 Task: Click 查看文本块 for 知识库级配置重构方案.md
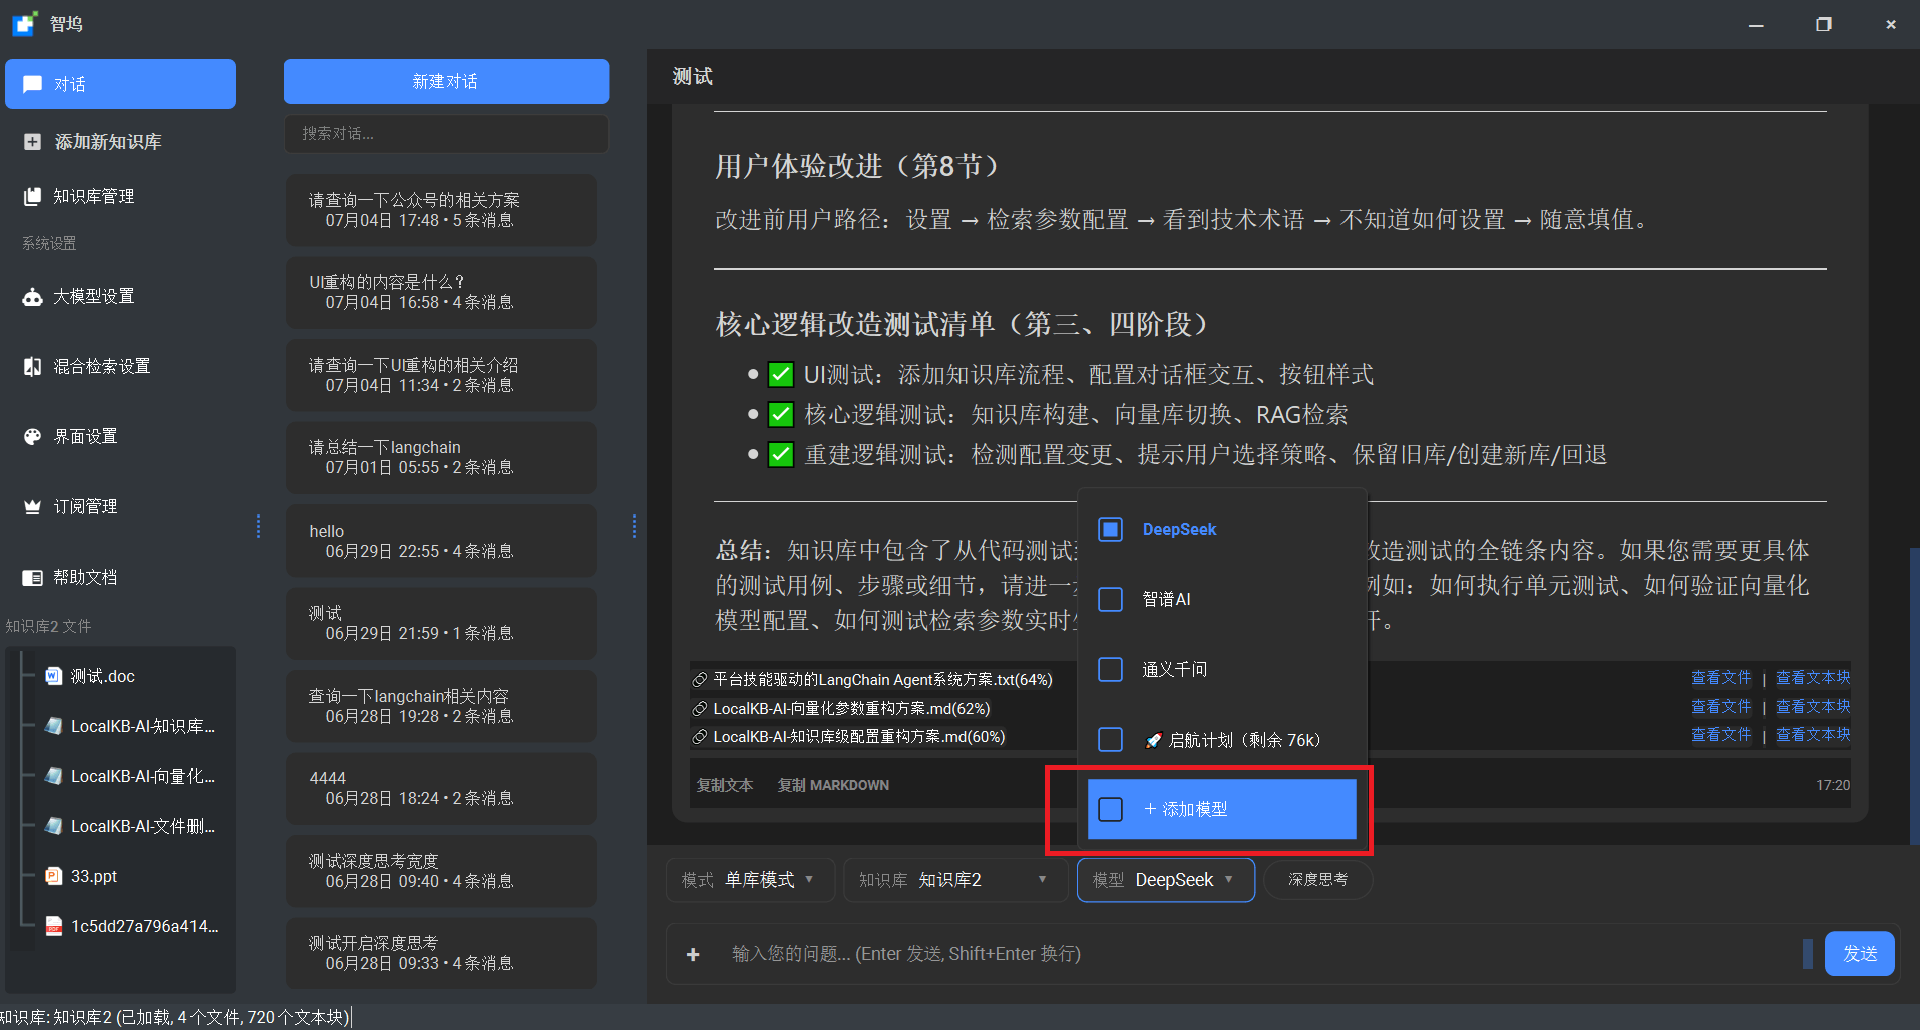pos(1813,735)
